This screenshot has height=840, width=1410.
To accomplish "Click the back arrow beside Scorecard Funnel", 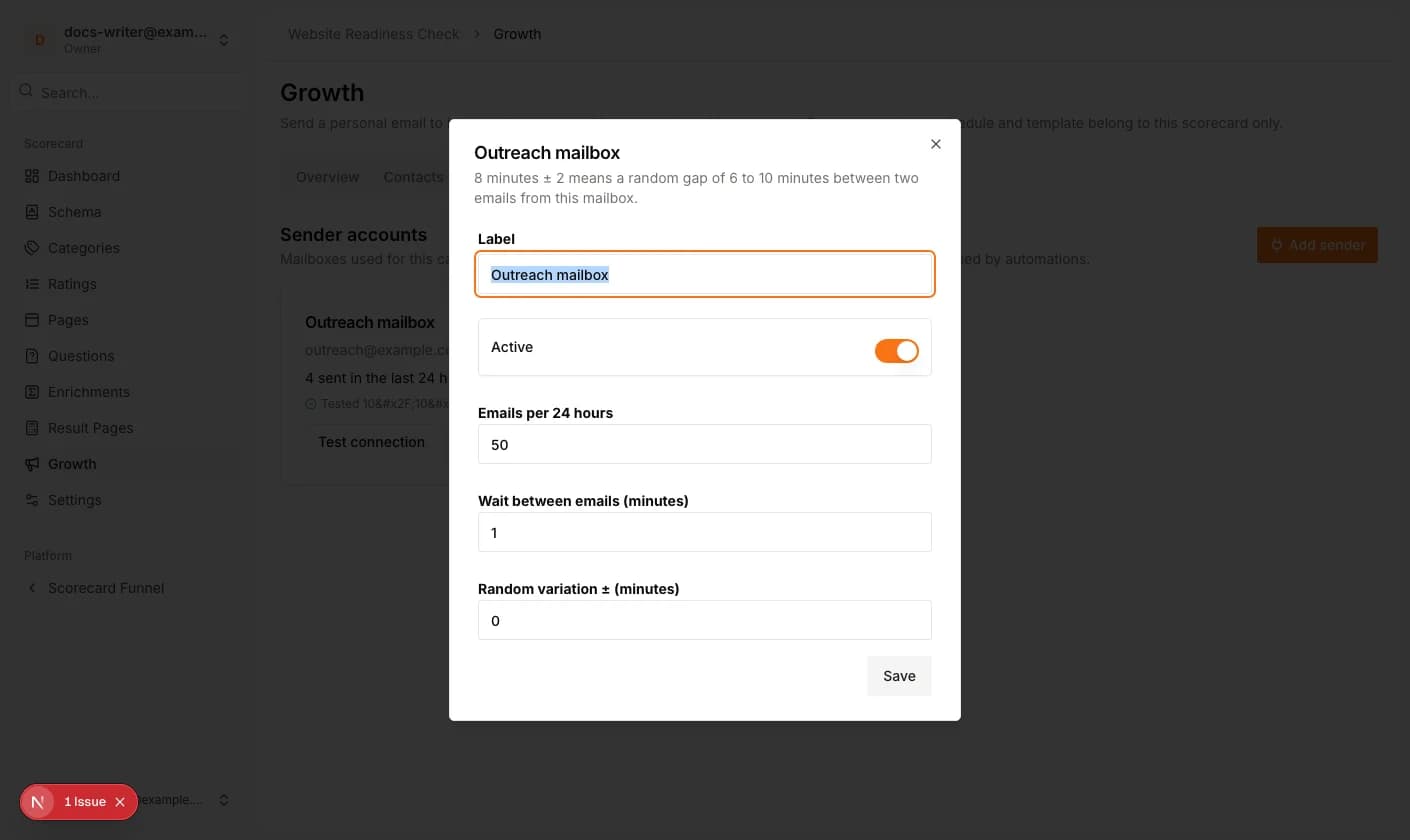I will click(x=32, y=588).
